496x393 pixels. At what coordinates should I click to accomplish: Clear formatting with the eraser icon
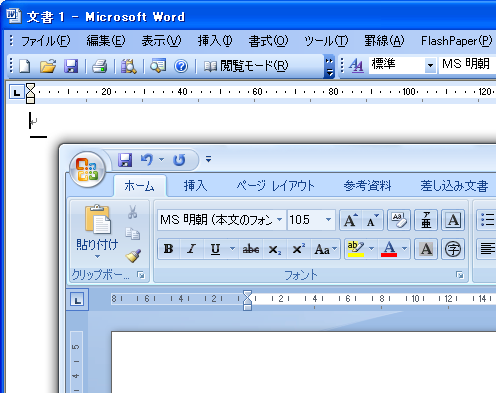pyautogui.click(x=399, y=220)
